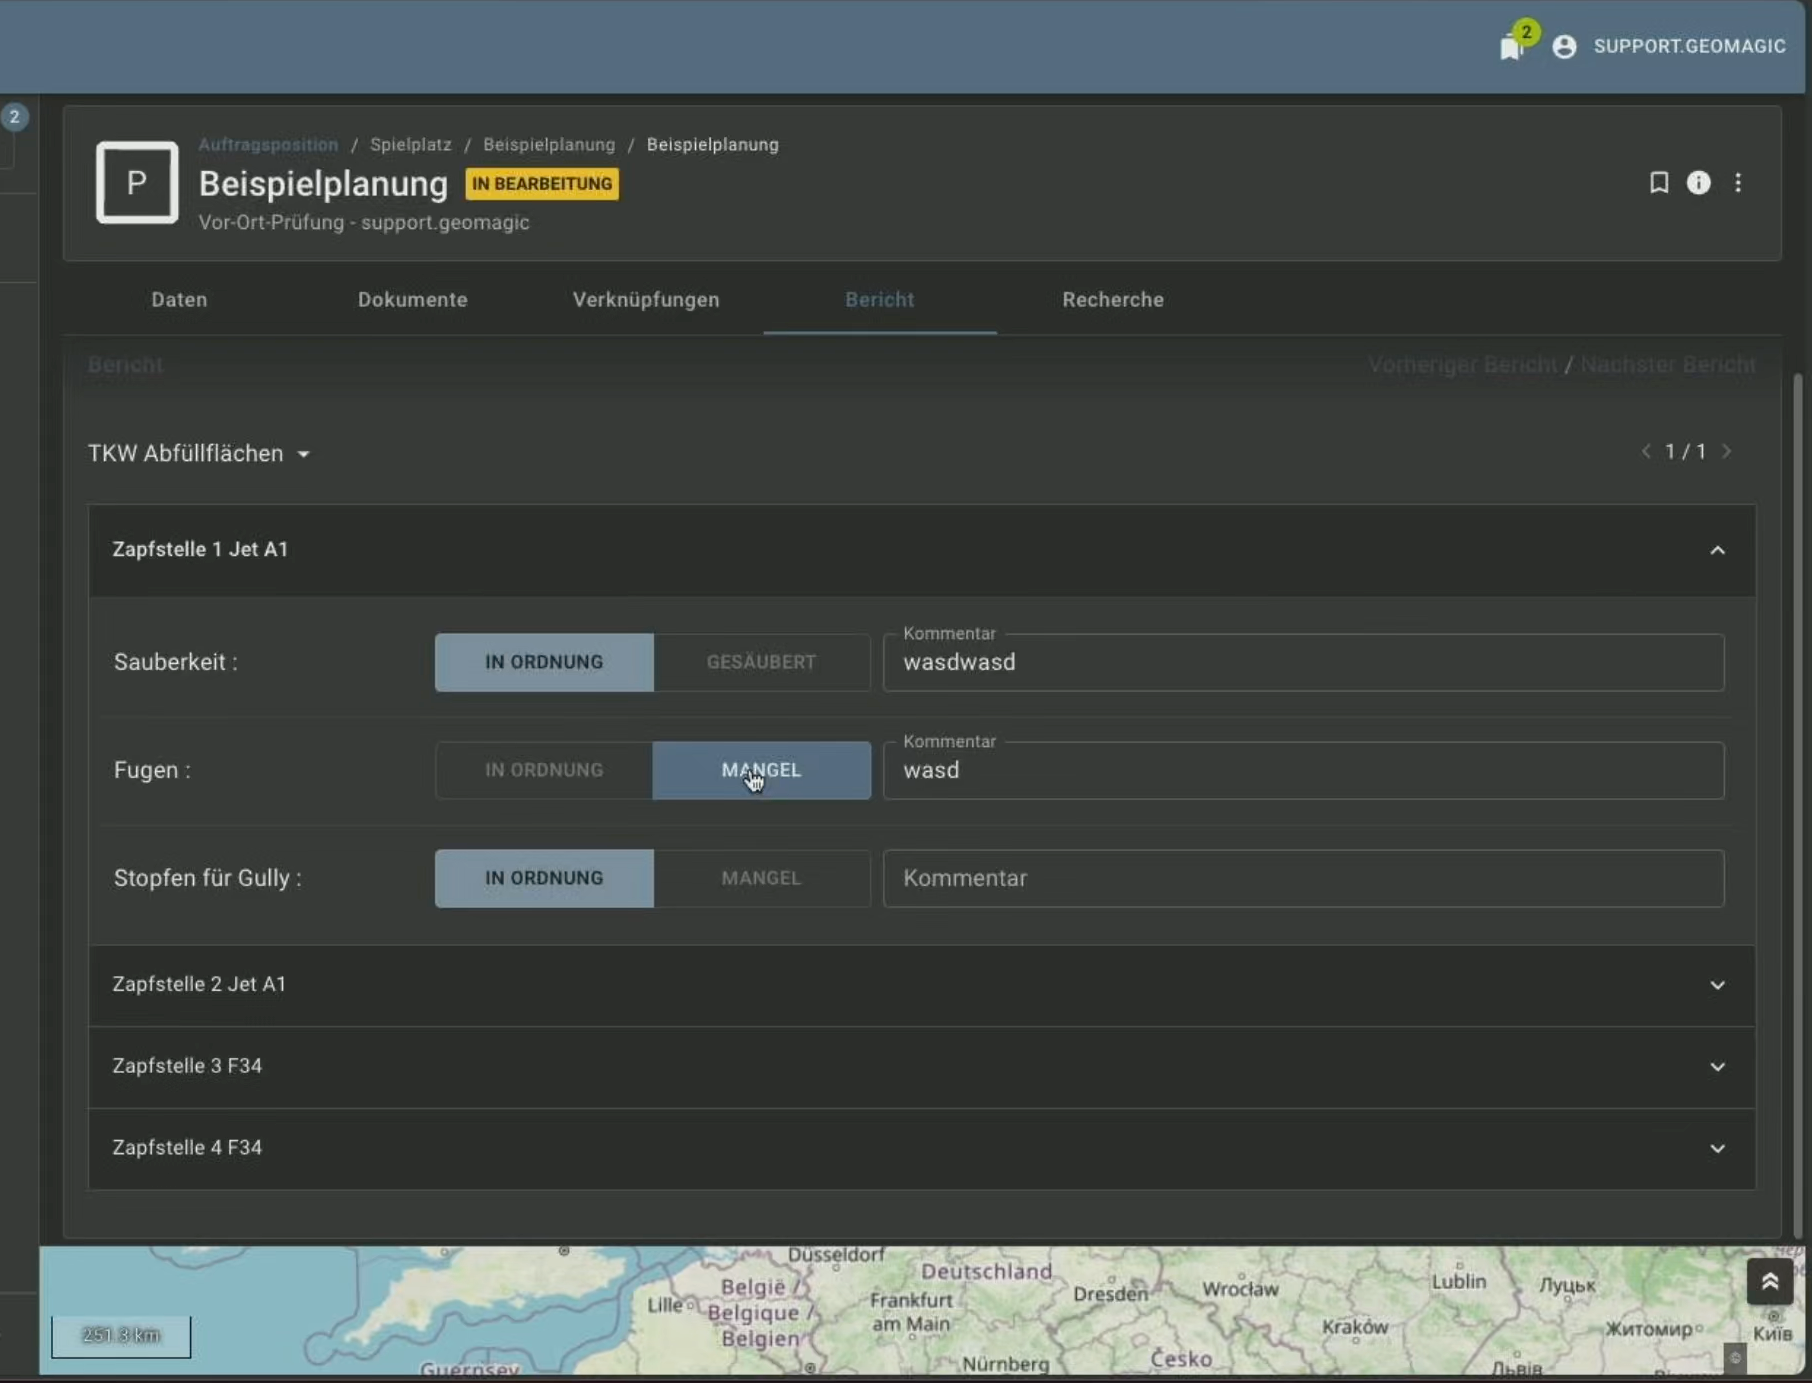
Task: Open the three-dot more options menu
Action: point(1738,182)
